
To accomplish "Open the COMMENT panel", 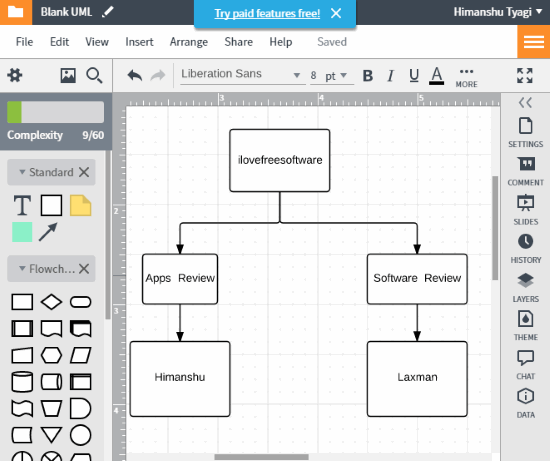I will click(x=525, y=172).
